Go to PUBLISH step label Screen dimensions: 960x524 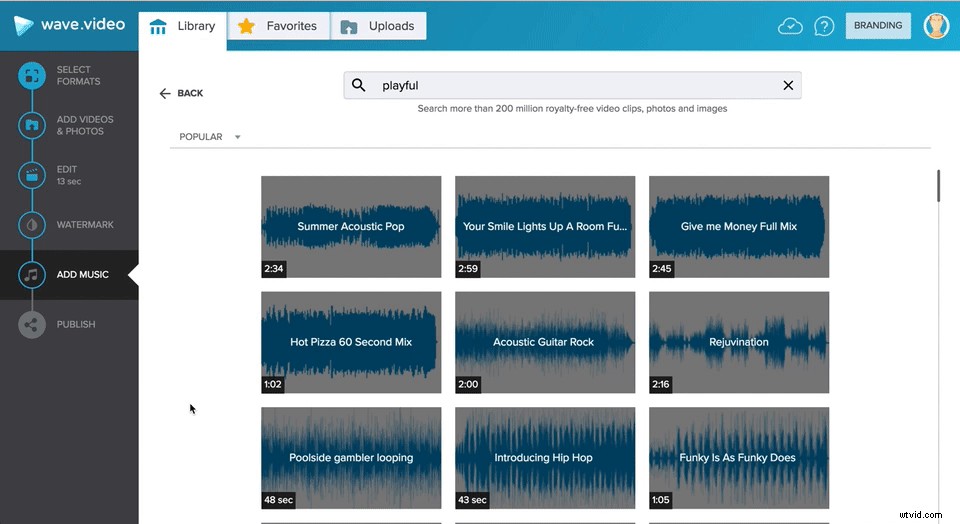click(x=76, y=324)
